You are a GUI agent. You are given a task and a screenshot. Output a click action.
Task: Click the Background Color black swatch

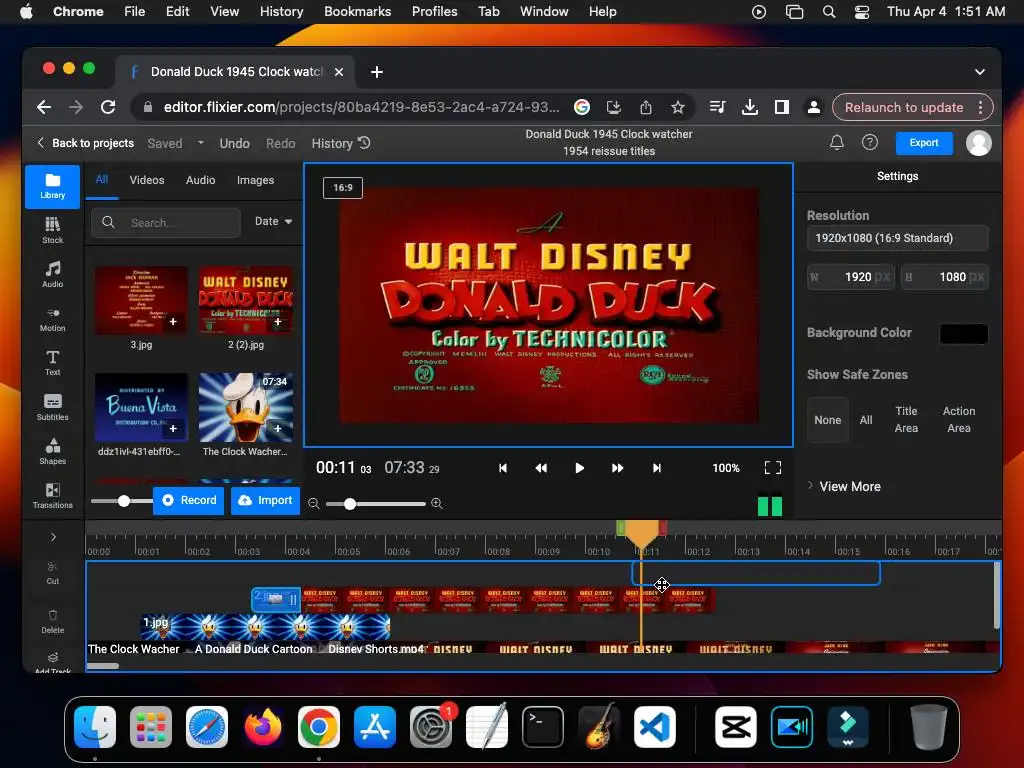click(963, 333)
